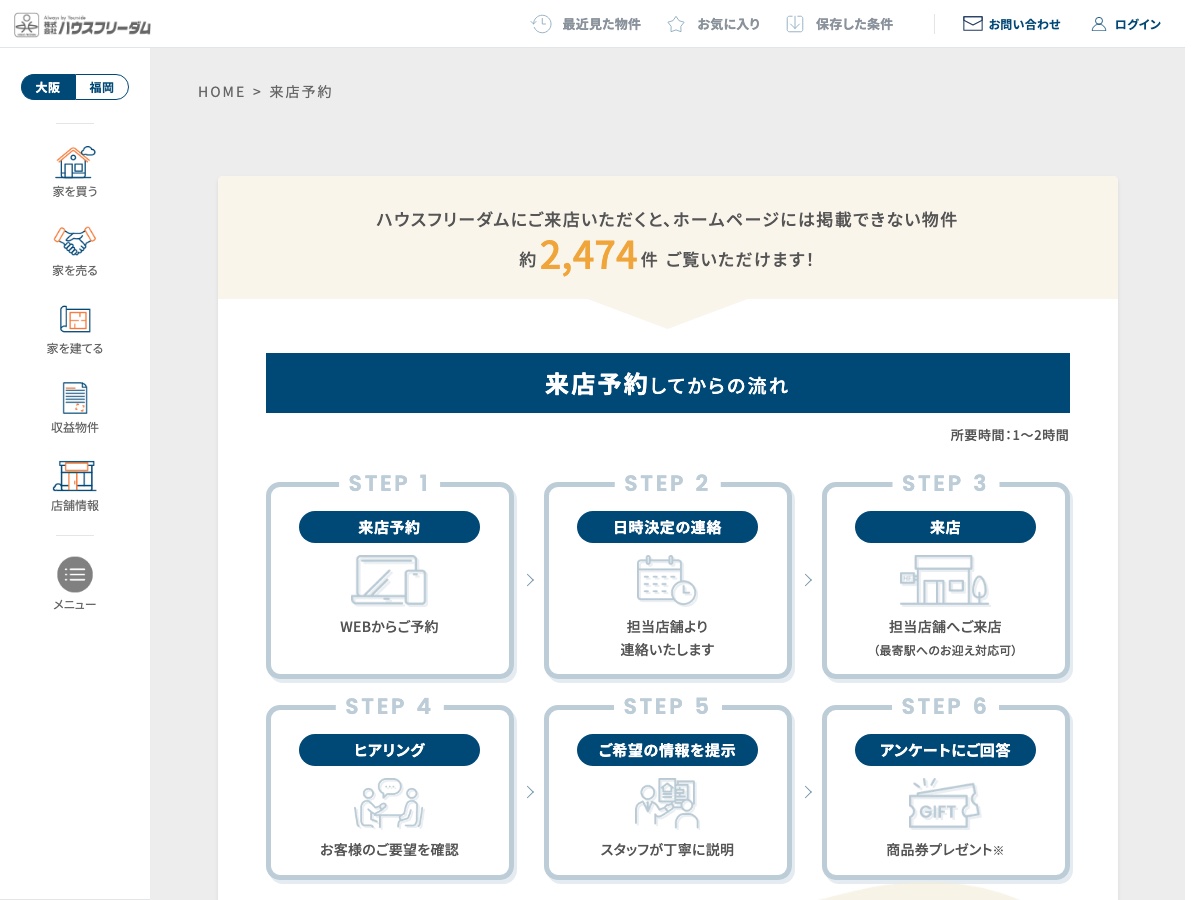Image resolution: width=1200 pixels, height=900 pixels.
Task: Click the ご希望の情報を提示 pill
Action: pyautogui.click(x=667, y=750)
